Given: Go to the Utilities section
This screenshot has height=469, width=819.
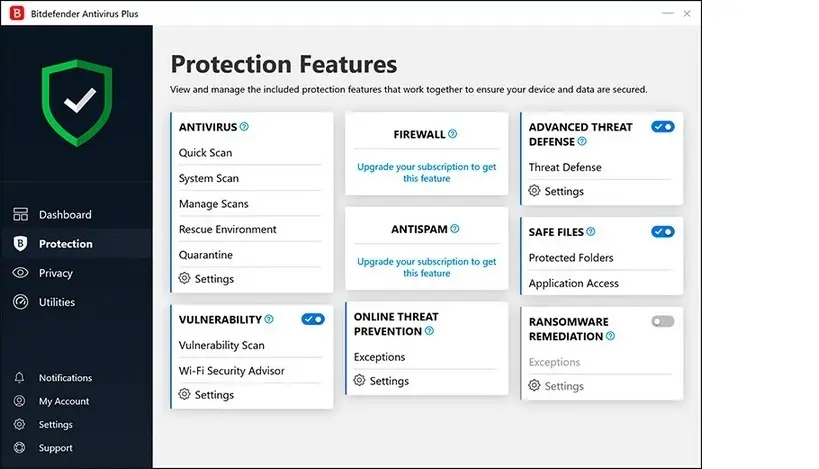Looking at the screenshot, I should [56, 302].
